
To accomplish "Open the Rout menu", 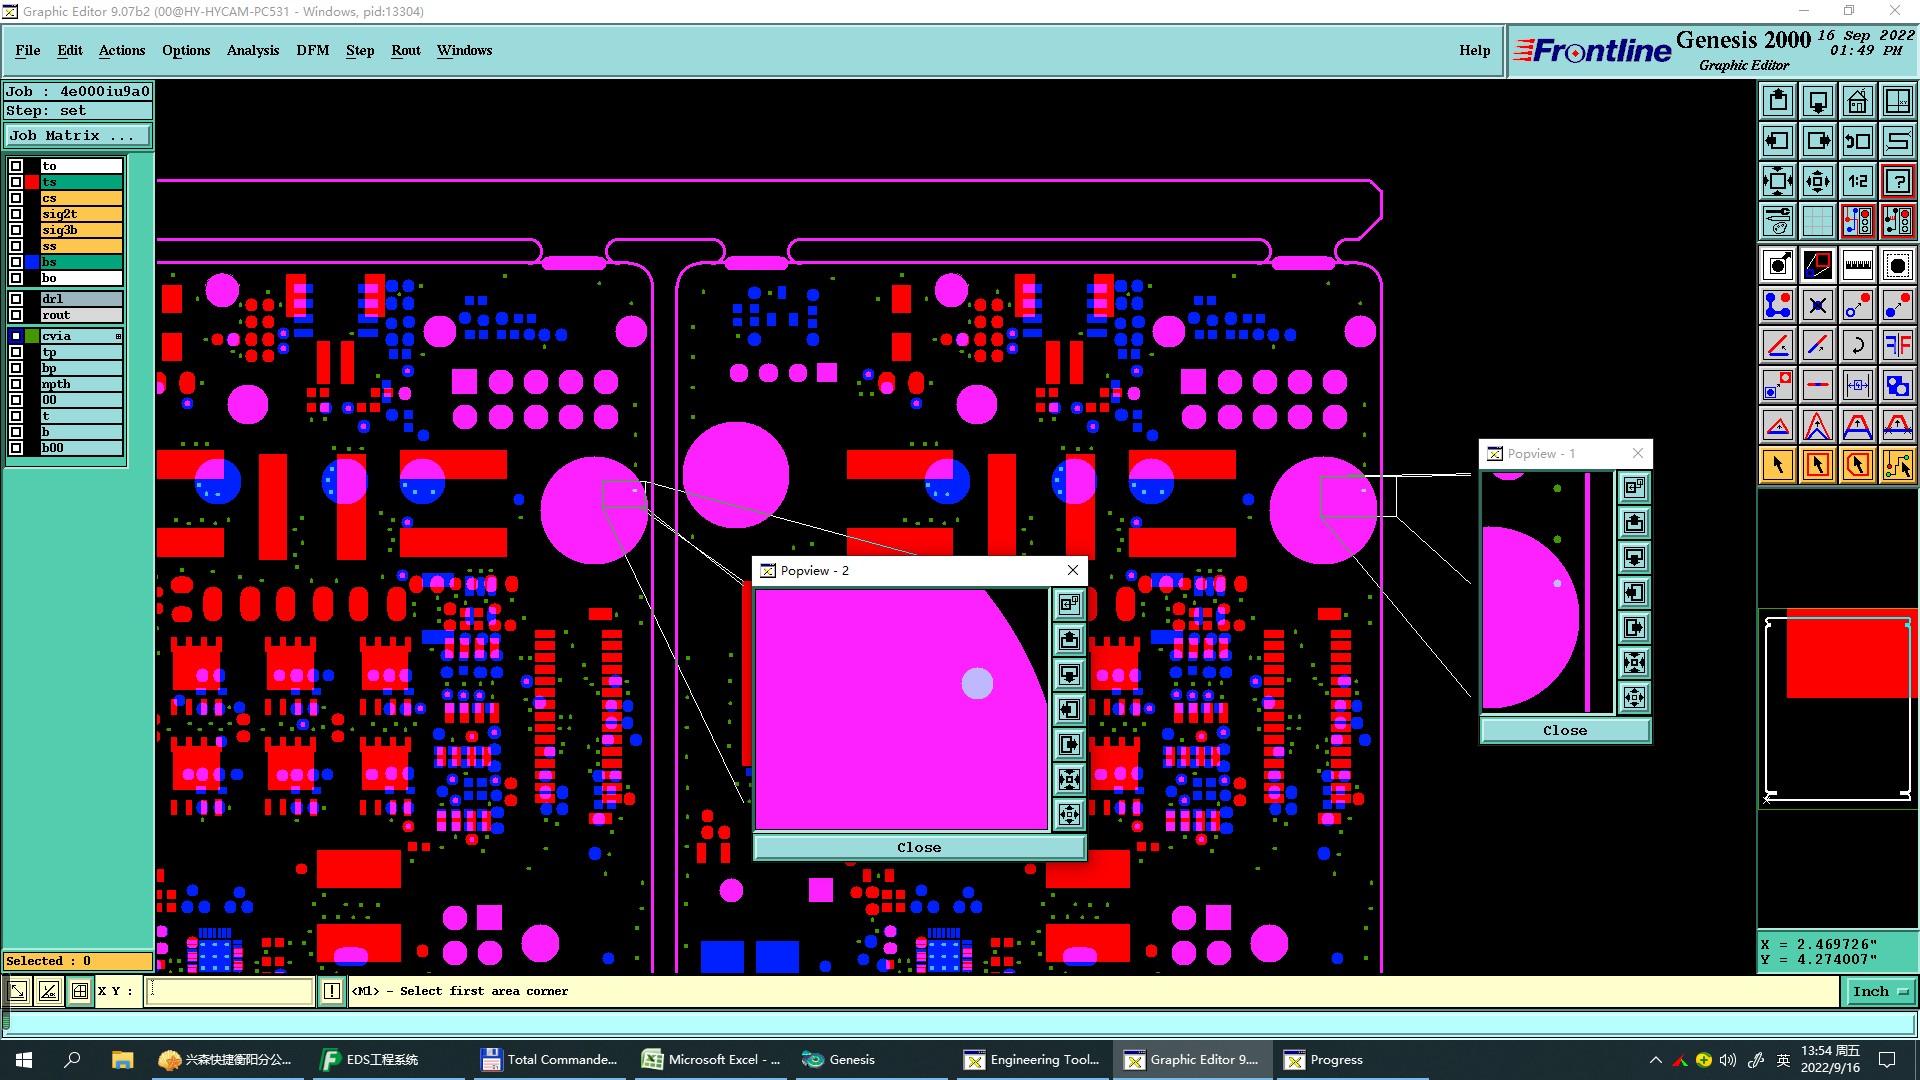I will coord(406,50).
